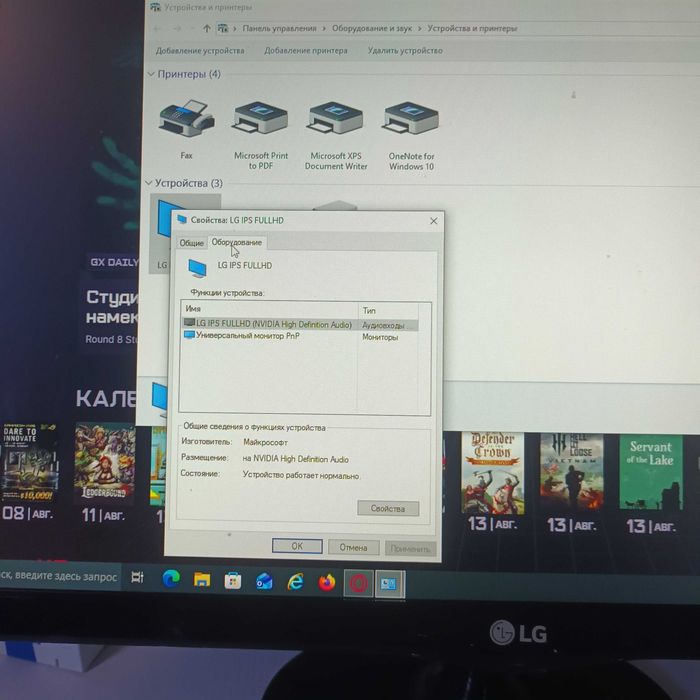Screen dimensions: 700x700
Task: Confirm dialog with OK button
Action: (297, 546)
